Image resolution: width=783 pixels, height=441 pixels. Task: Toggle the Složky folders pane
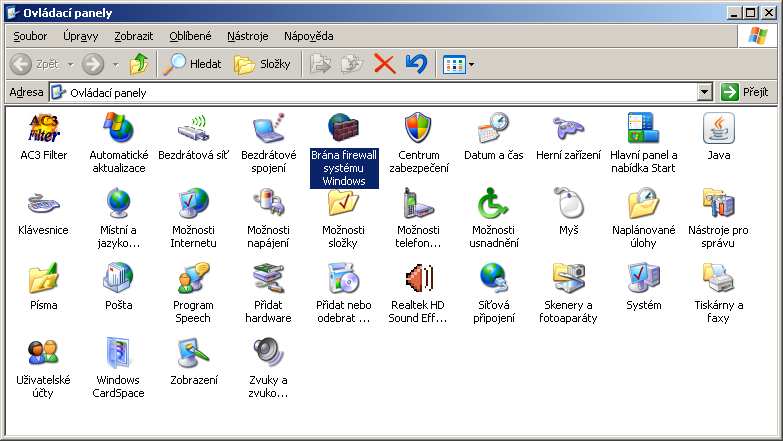[263, 64]
